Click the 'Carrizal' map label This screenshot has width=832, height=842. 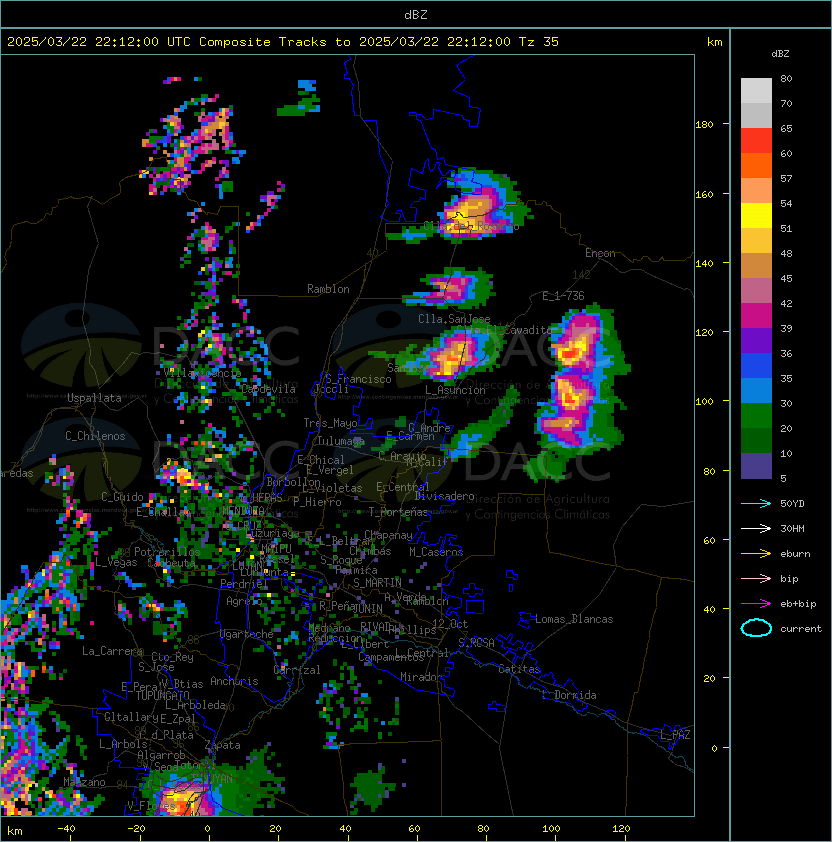coord(297,670)
